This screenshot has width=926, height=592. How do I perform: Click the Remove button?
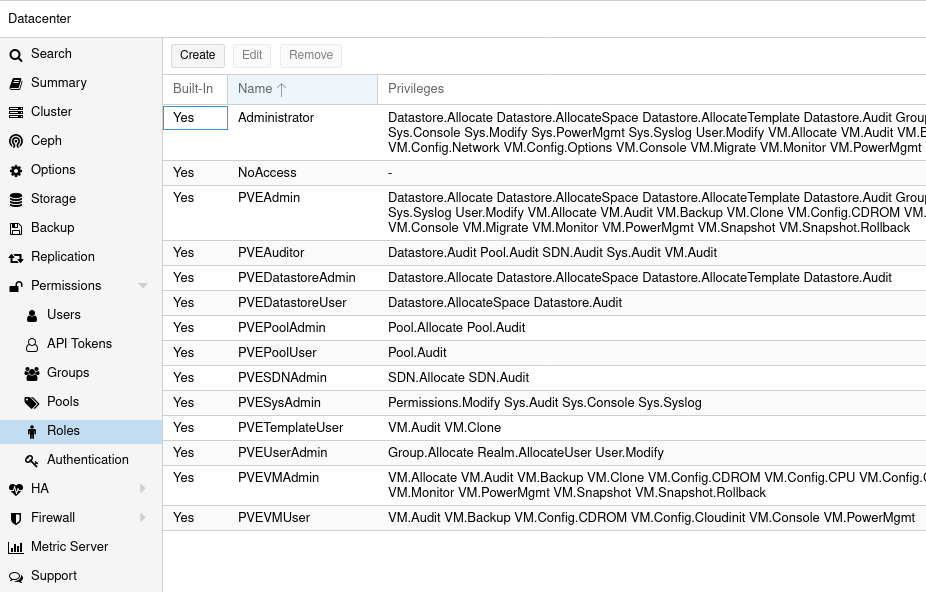click(310, 55)
